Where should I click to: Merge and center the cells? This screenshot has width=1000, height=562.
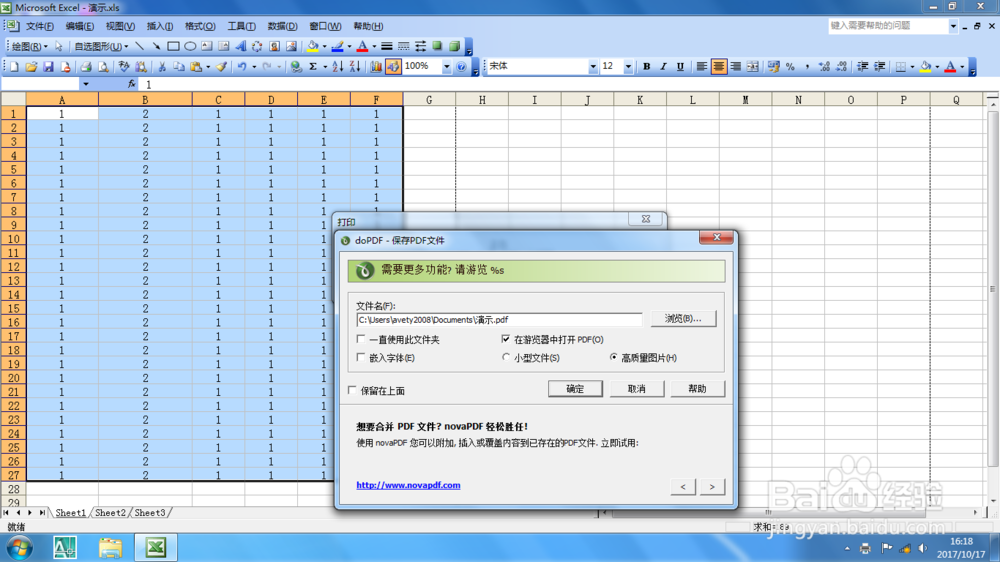753,66
